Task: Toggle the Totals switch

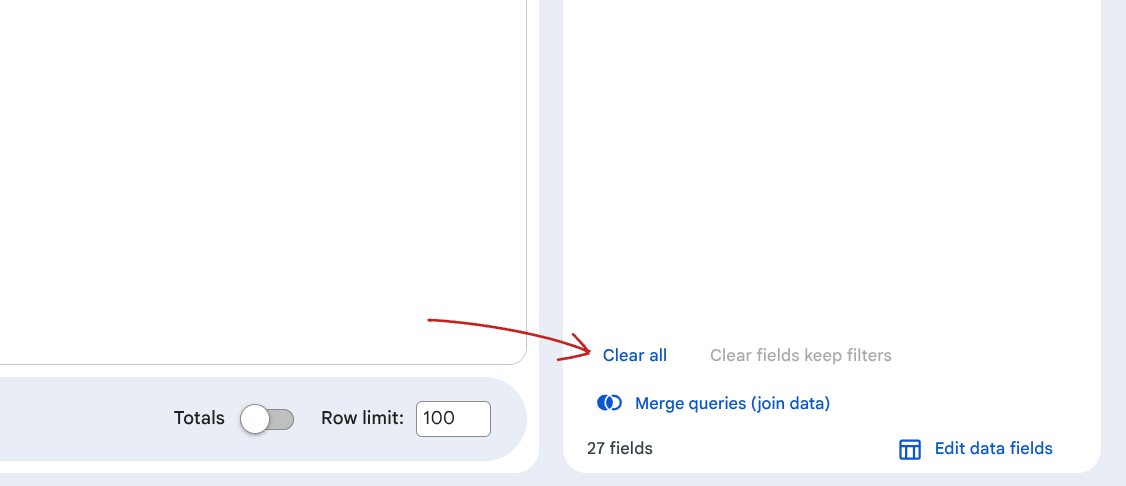Action: coord(267,419)
